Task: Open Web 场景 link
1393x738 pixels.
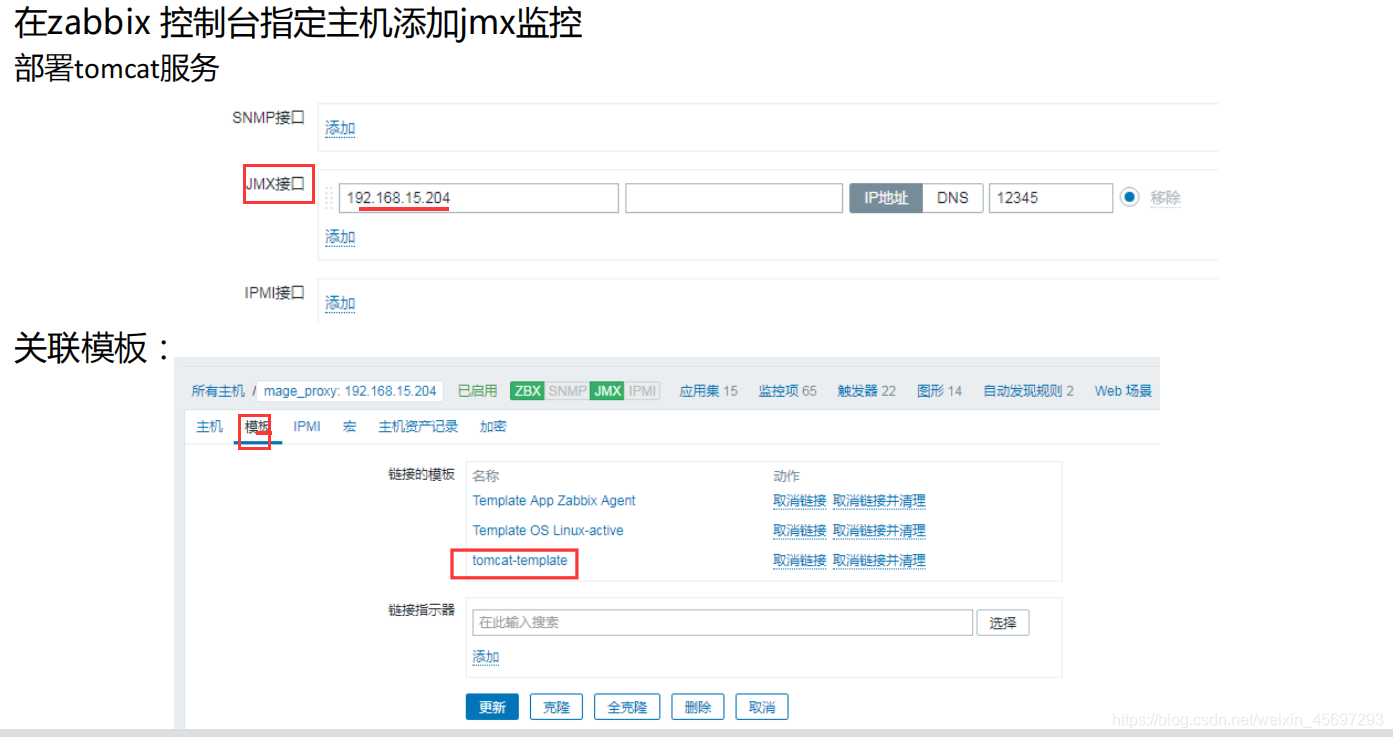Action: (1123, 391)
